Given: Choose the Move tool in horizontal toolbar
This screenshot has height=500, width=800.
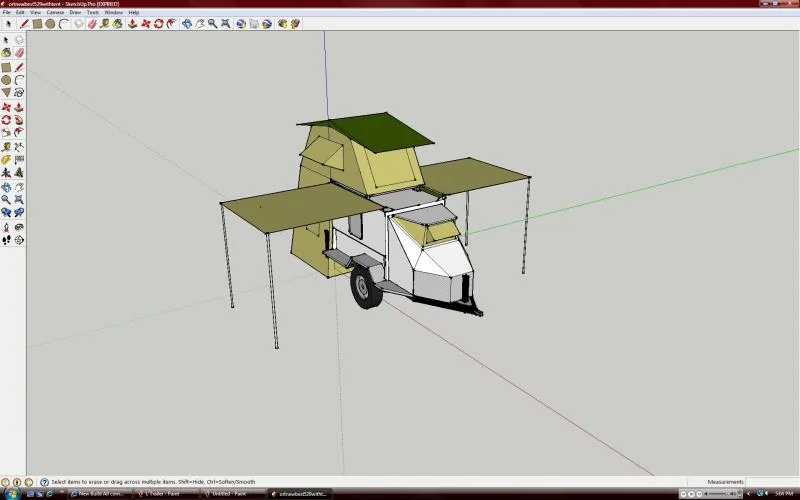Looking at the screenshot, I should [x=145, y=24].
